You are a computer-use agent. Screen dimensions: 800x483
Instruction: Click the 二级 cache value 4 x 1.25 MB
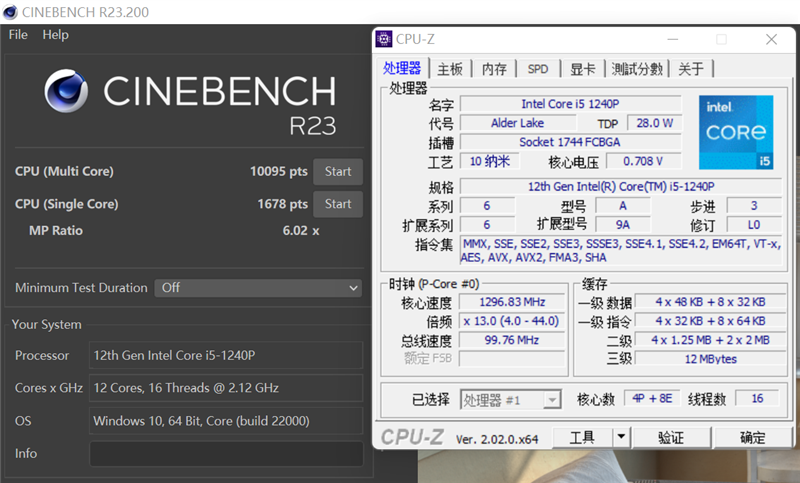pyautogui.click(x=710, y=340)
